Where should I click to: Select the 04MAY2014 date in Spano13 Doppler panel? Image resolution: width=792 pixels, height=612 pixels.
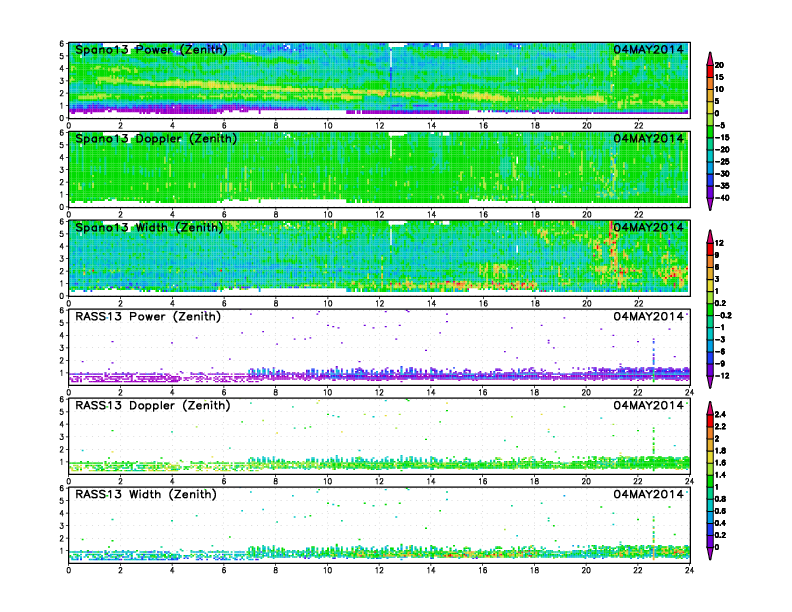[649, 138]
